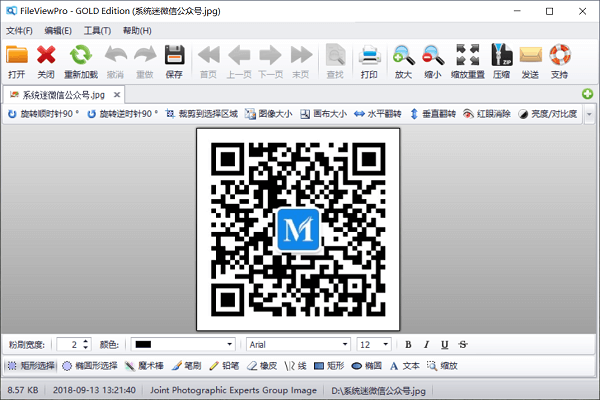Select the 椭圆 ellipse shape tool
This screenshot has width=600, height=400.
pos(367,366)
